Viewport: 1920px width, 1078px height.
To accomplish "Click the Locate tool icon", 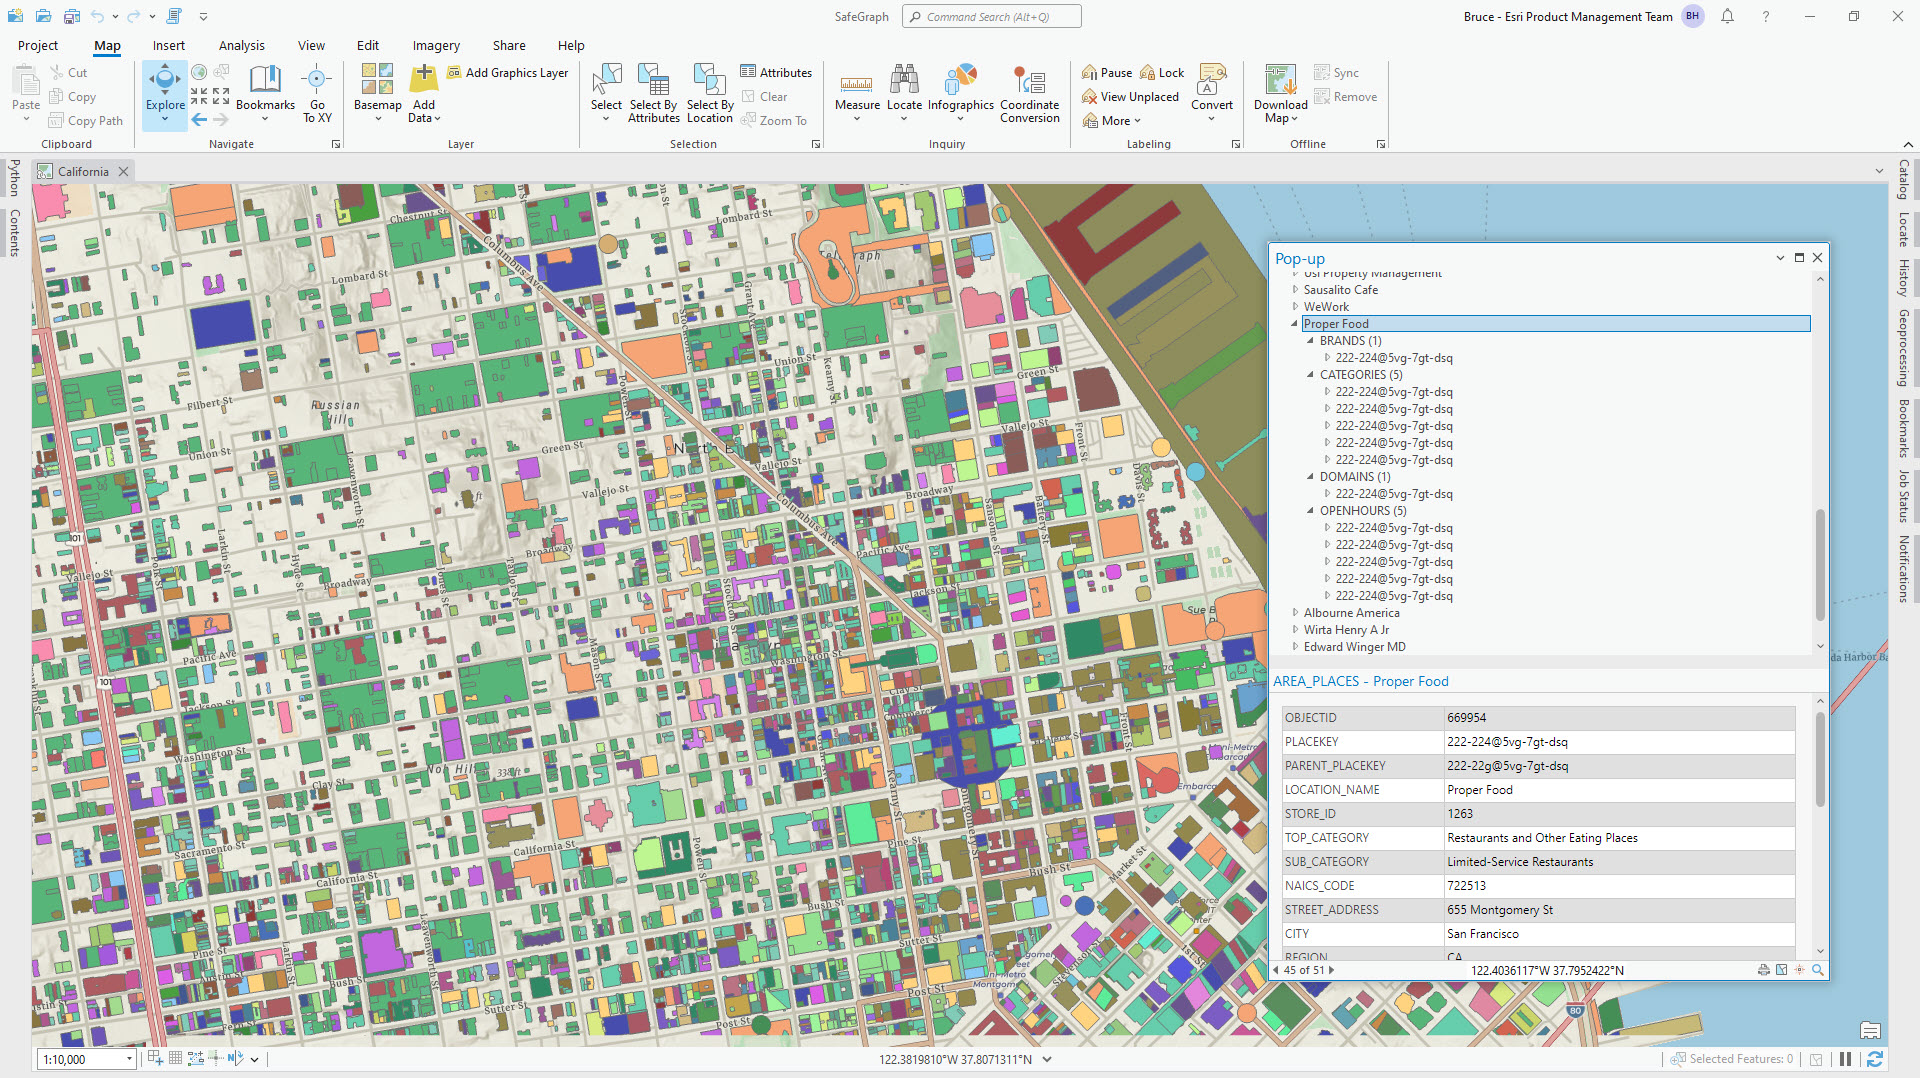I will (x=904, y=80).
